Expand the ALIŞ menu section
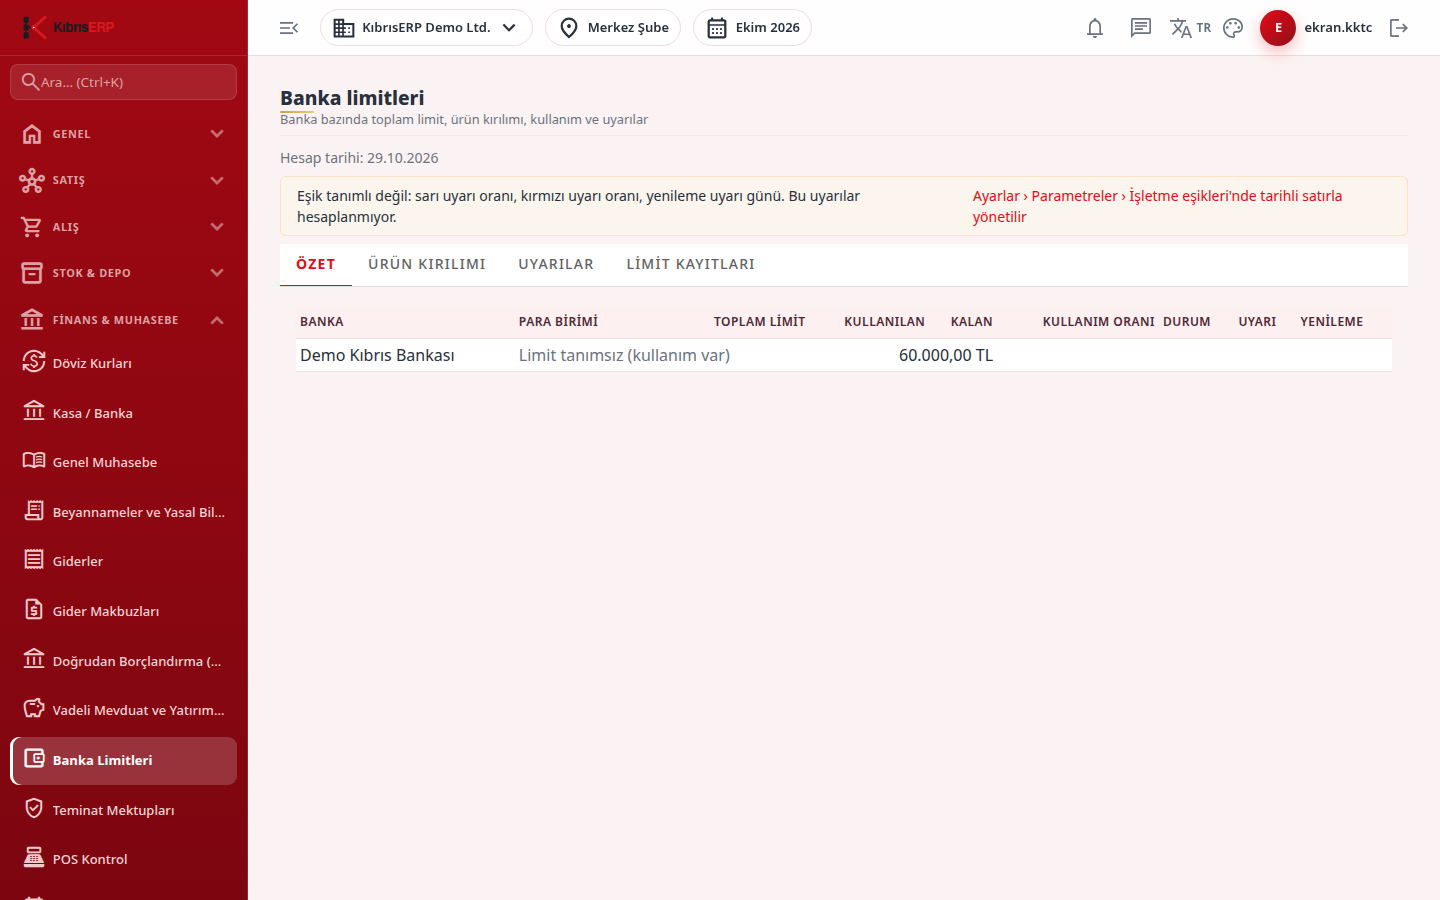This screenshot has height=900, width=1440. 124,227
